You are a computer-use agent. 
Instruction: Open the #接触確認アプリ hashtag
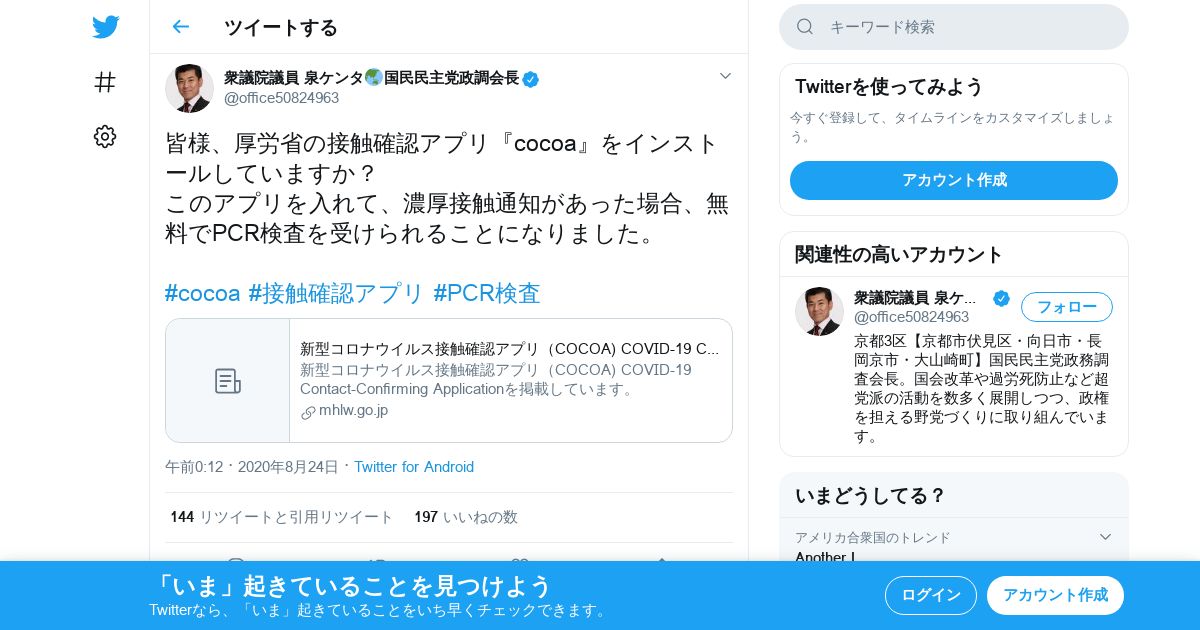(336, 293)
